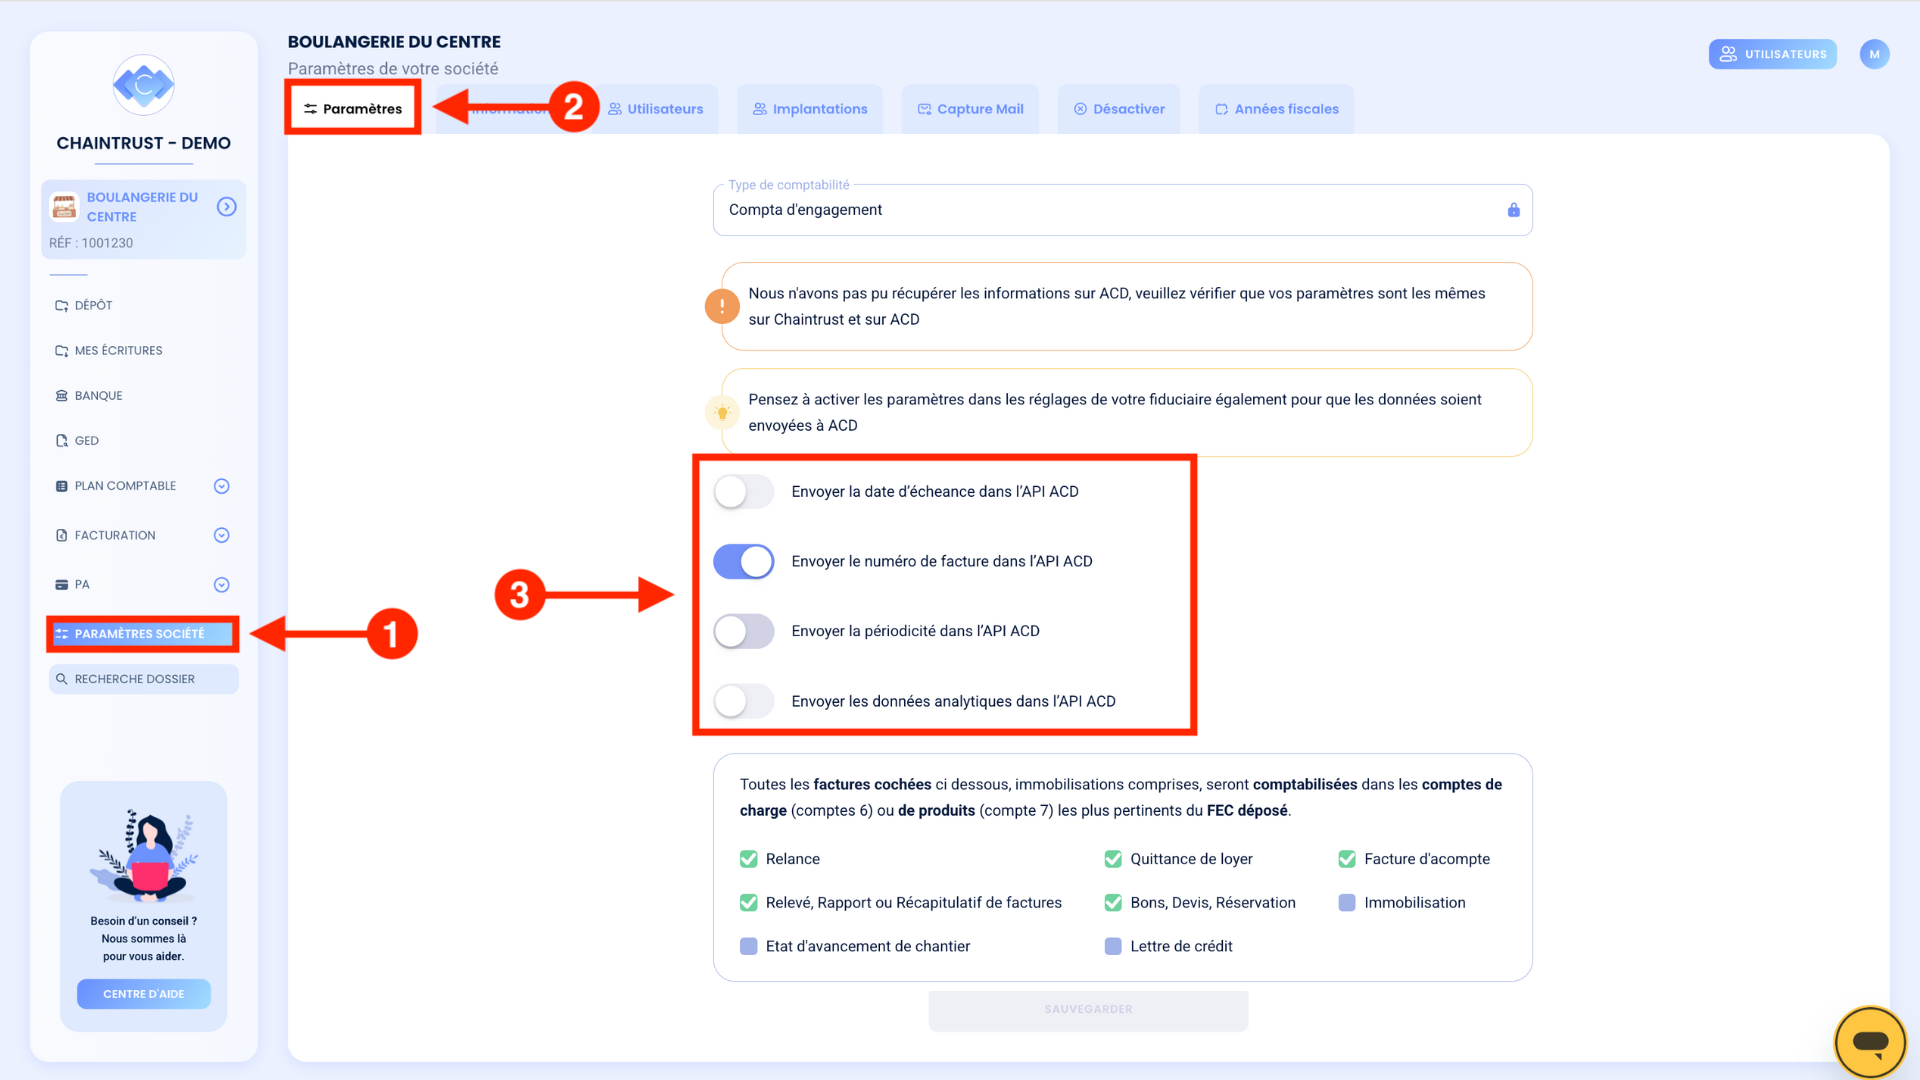Click the lock icon in Type de comptabilité
Viewport: 1920px width, 1080px height.
[1513, 210]
